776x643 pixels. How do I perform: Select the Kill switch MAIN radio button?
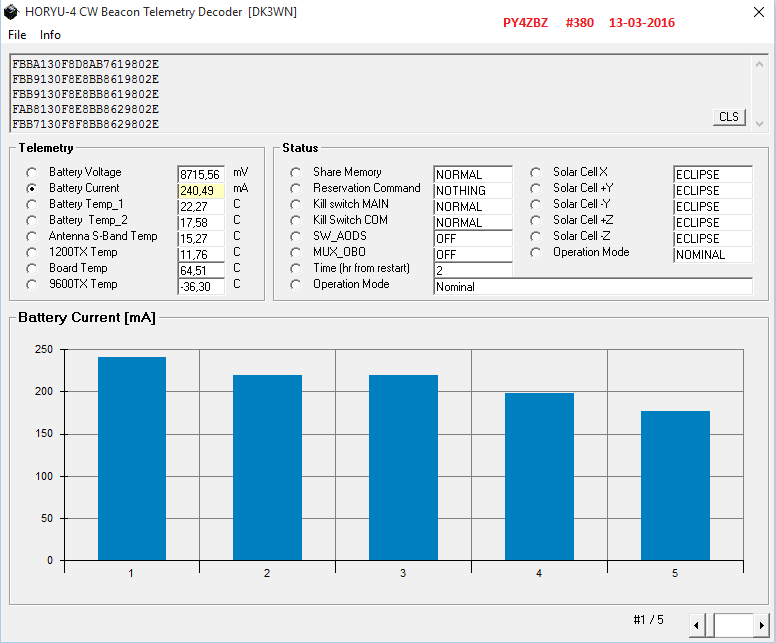[x=295, y=204]
